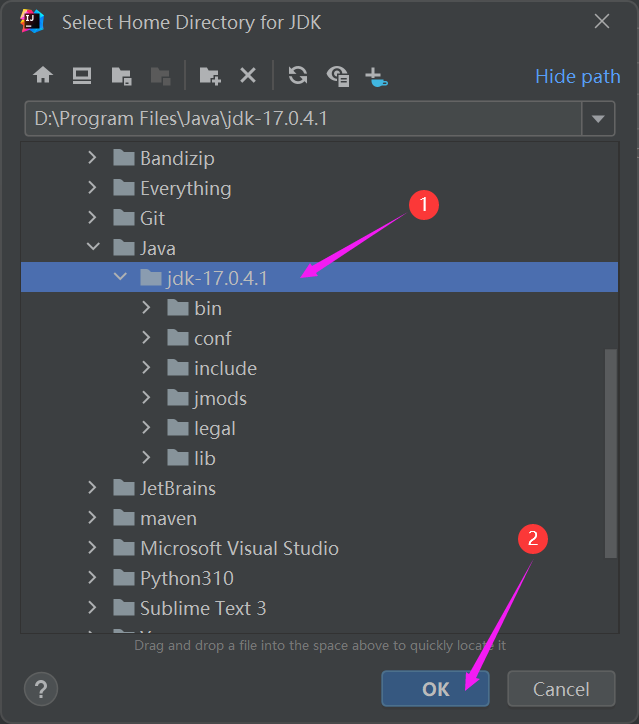Expand the lib folder
The image size is (639, 724).
pos(146,458)
